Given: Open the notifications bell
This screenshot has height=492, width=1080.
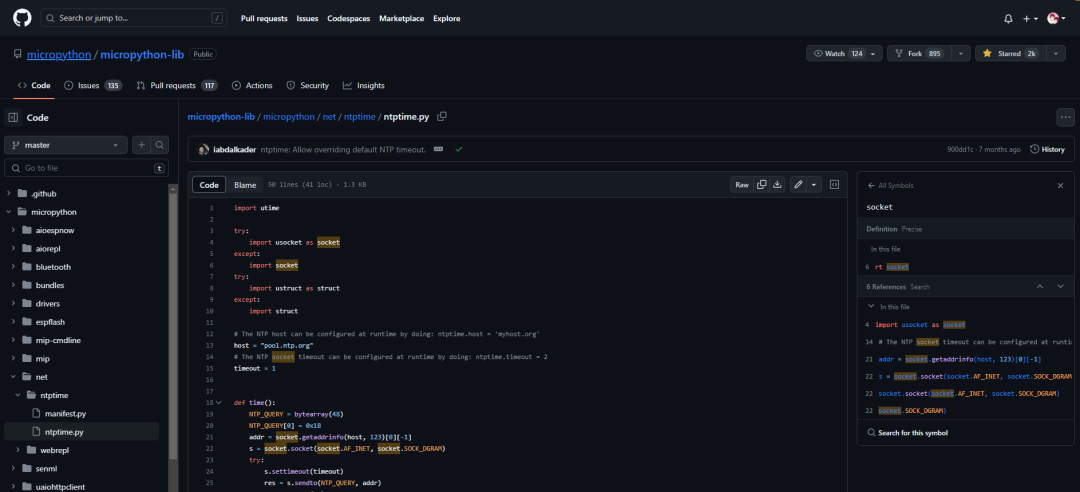Looking at the screenshot, I should 1008,18.
